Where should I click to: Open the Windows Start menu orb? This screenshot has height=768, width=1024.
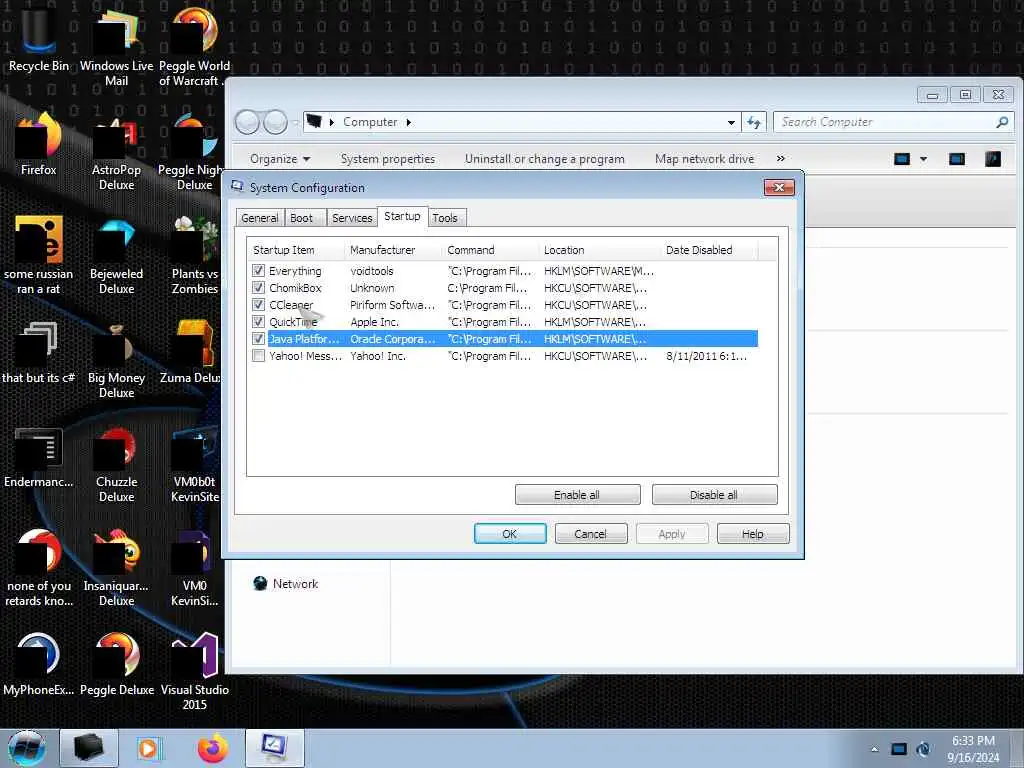(26, 748)
